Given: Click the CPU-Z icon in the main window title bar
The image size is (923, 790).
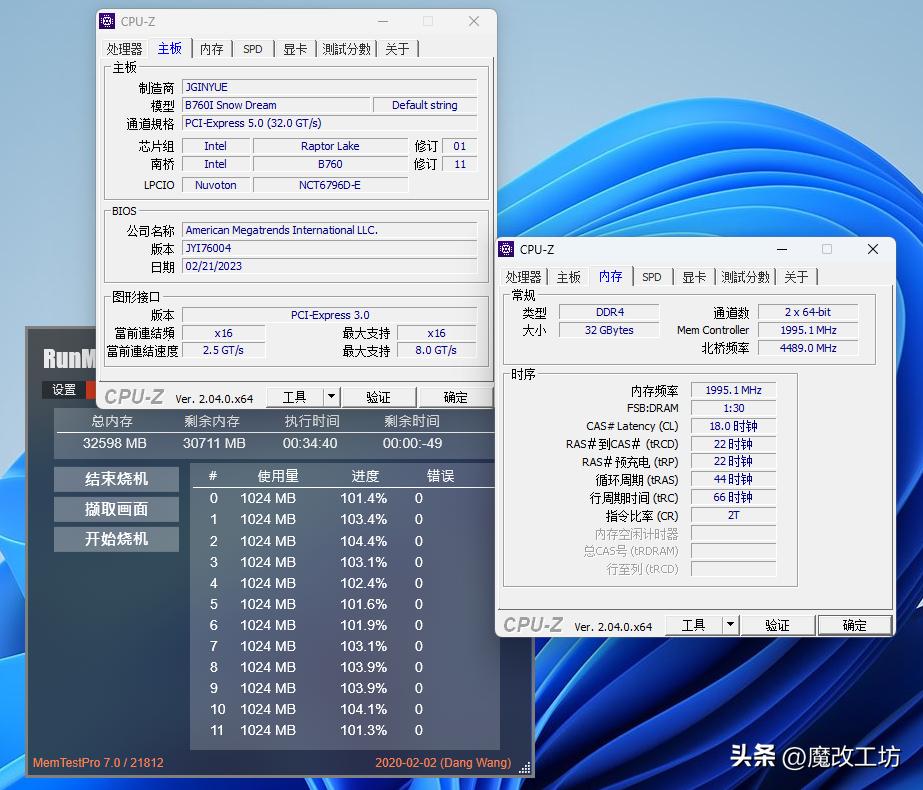Looking at the screenshot, I should 106,20.
